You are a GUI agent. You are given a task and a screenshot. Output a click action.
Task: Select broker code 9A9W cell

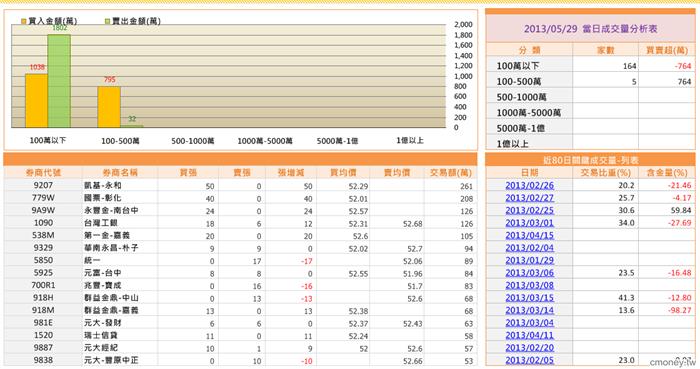pyautogui.click(x=43, y=210)
